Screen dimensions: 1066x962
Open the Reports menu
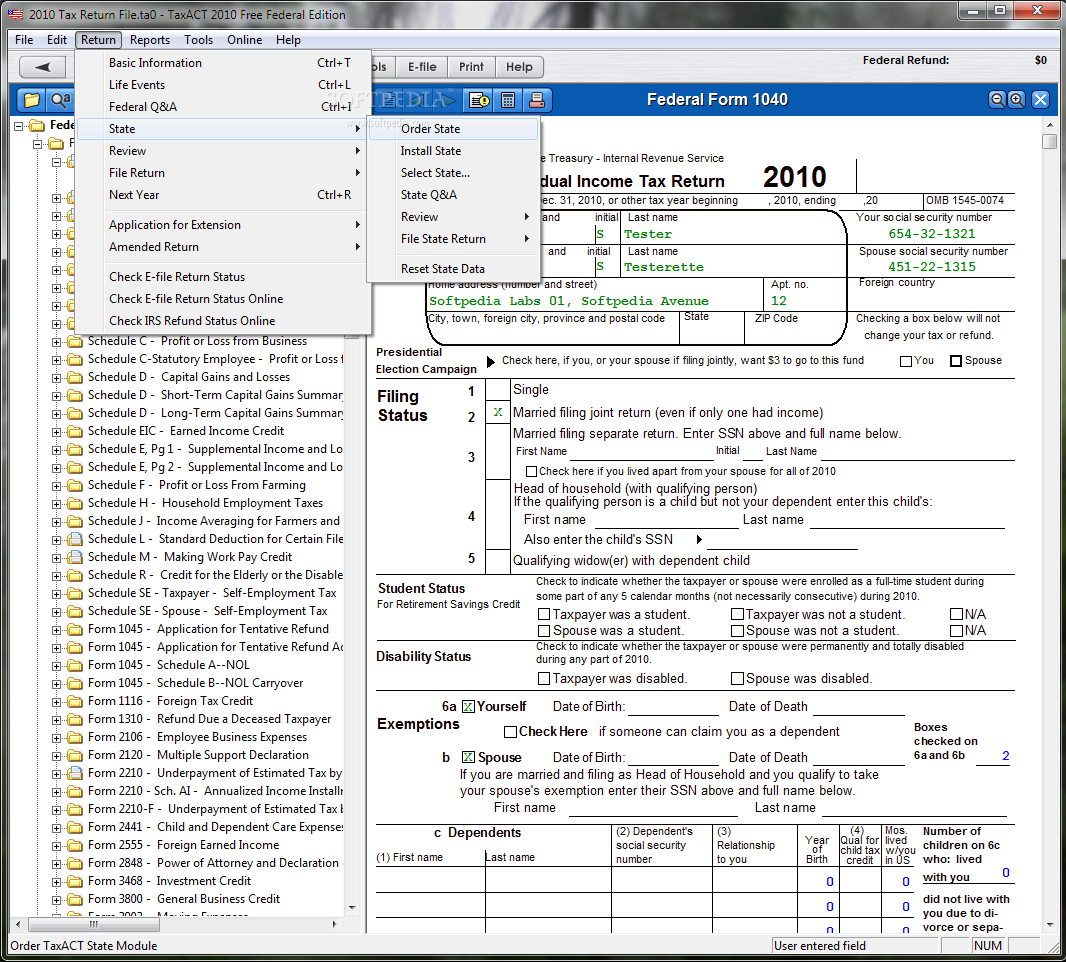click(150, 40)
